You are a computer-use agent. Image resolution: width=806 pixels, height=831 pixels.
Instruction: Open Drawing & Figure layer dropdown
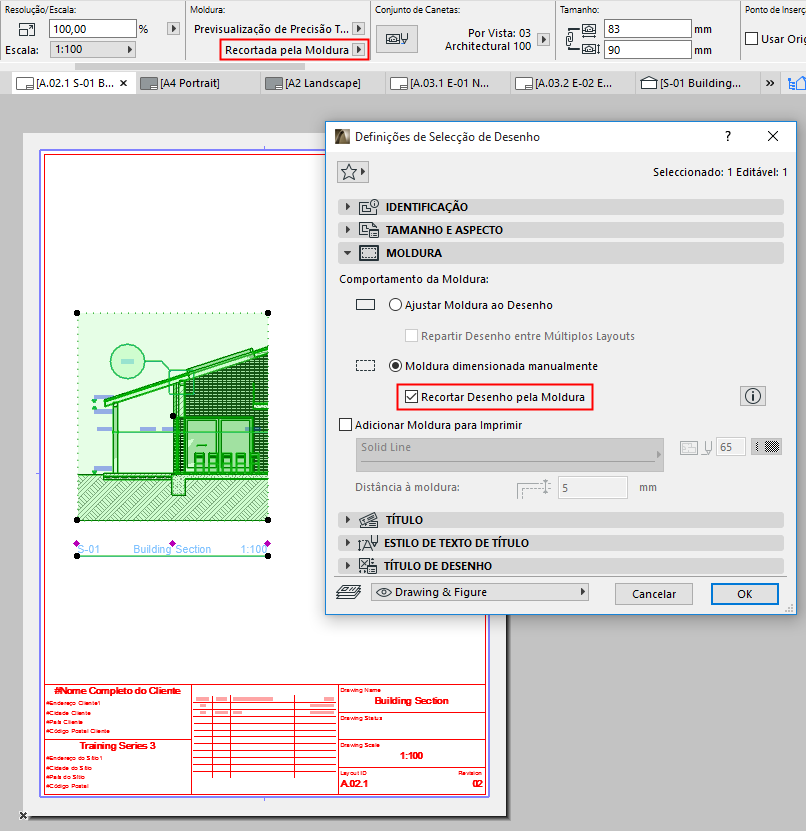480,592
